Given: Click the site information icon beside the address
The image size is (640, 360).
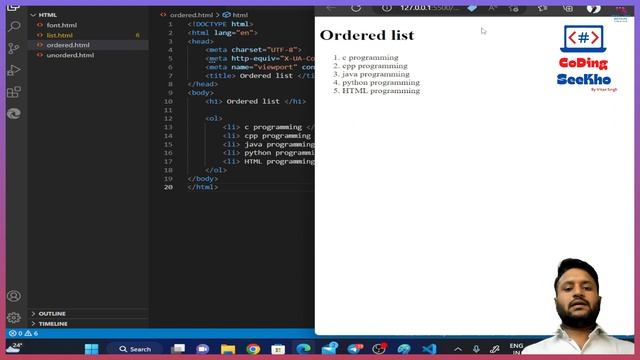Looking at the screenshot, I should tap(387, 8).
